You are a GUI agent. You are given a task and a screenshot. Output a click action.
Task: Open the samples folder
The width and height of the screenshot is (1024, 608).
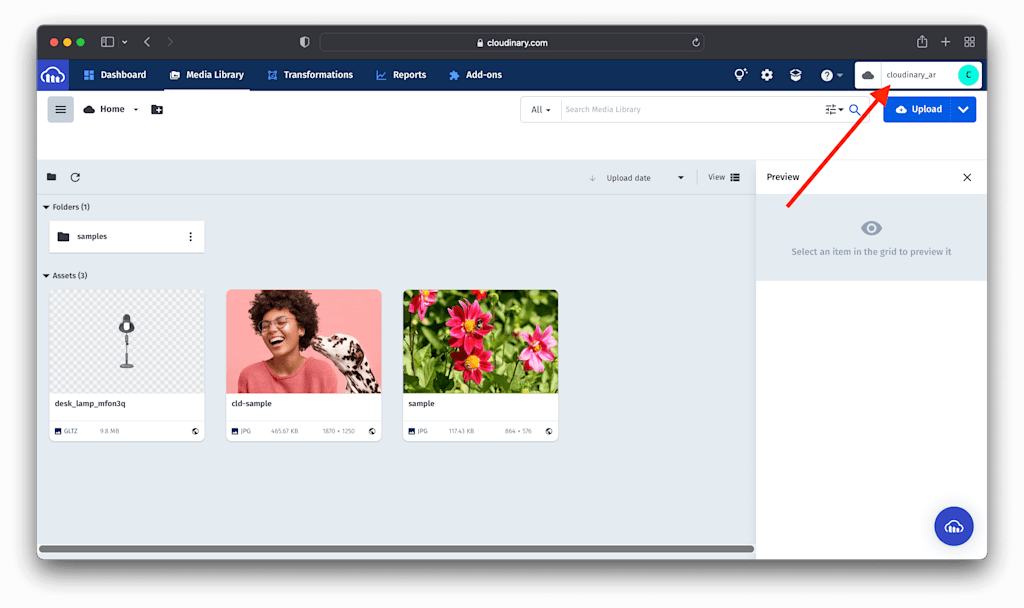tap(127, 236)
